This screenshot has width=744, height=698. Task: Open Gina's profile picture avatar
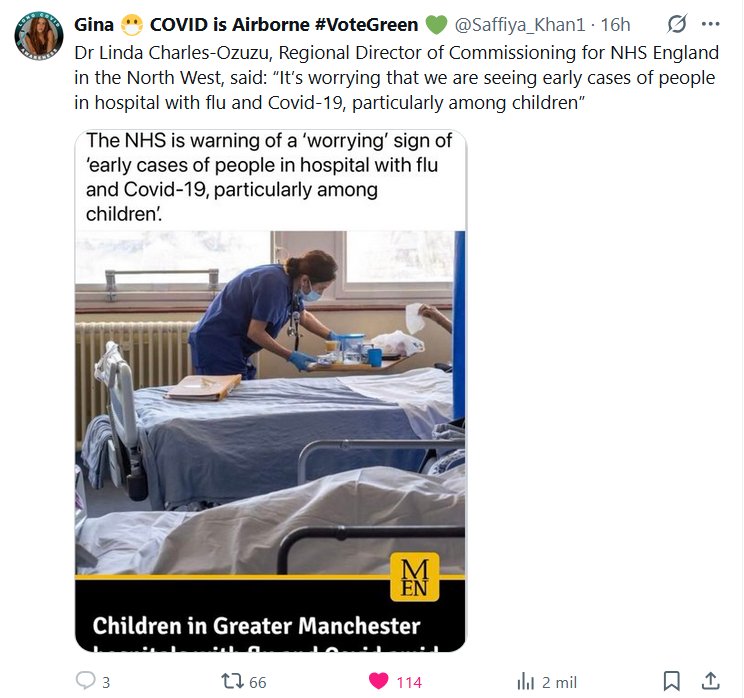coord(38,35)
